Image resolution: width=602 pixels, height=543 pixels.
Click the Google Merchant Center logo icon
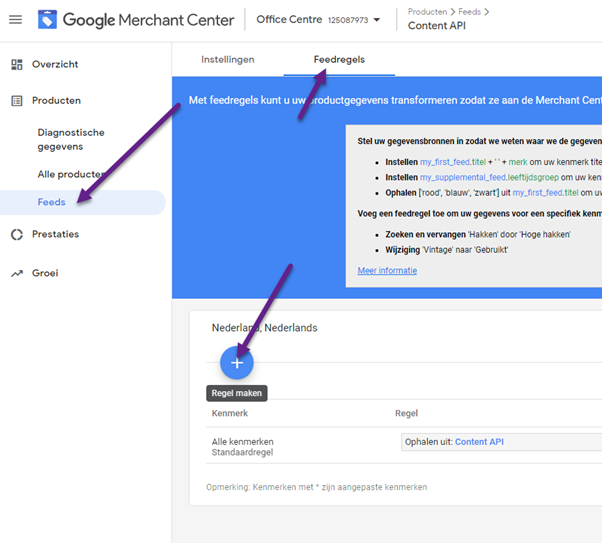coord(47,19)
